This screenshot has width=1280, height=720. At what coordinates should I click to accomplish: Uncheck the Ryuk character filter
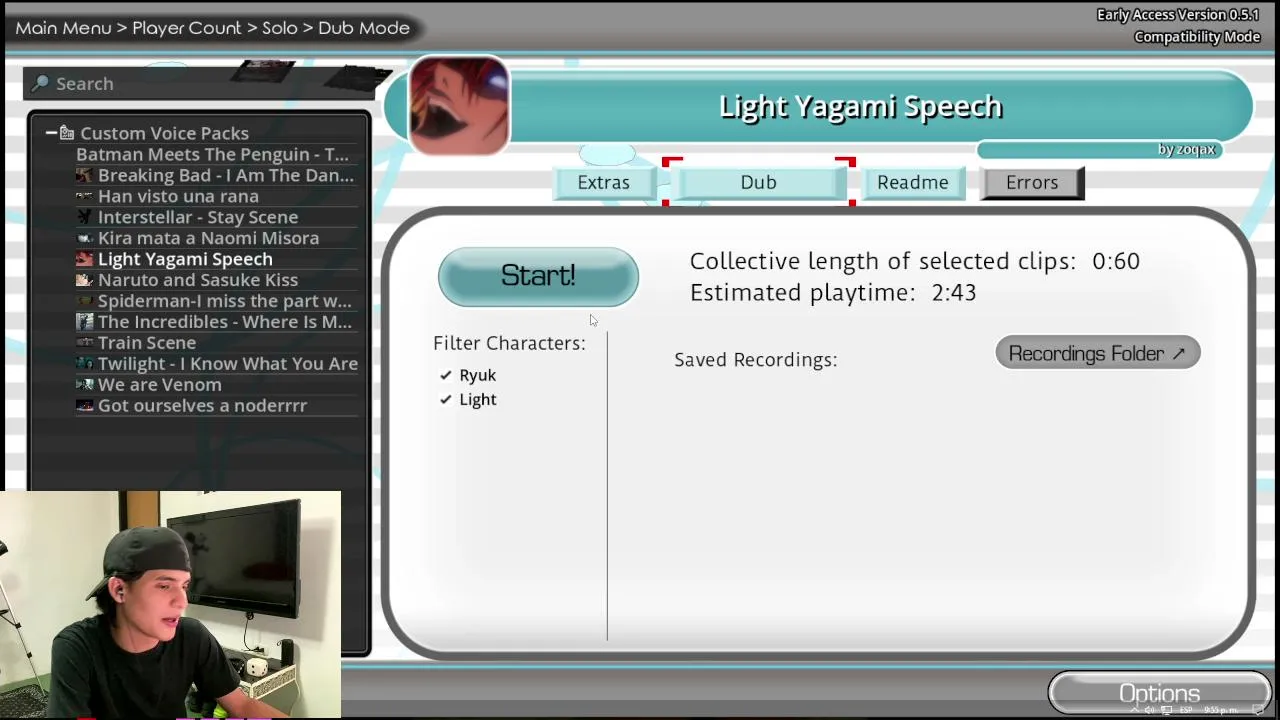446,375
